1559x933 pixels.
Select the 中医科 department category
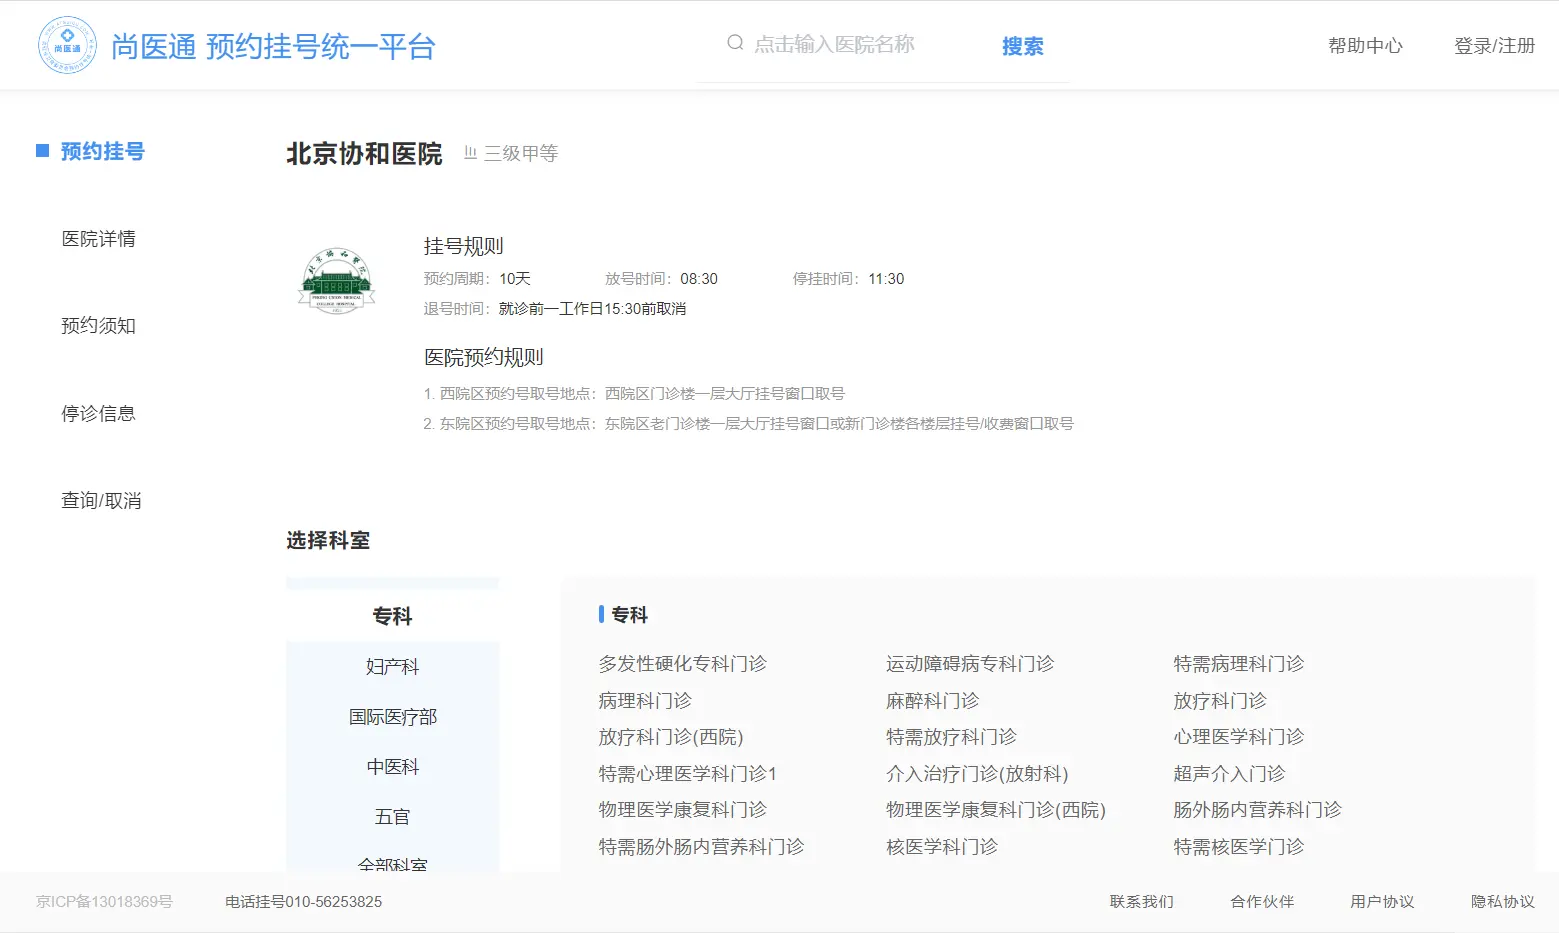pyautogui.click(x=392, y=766)
